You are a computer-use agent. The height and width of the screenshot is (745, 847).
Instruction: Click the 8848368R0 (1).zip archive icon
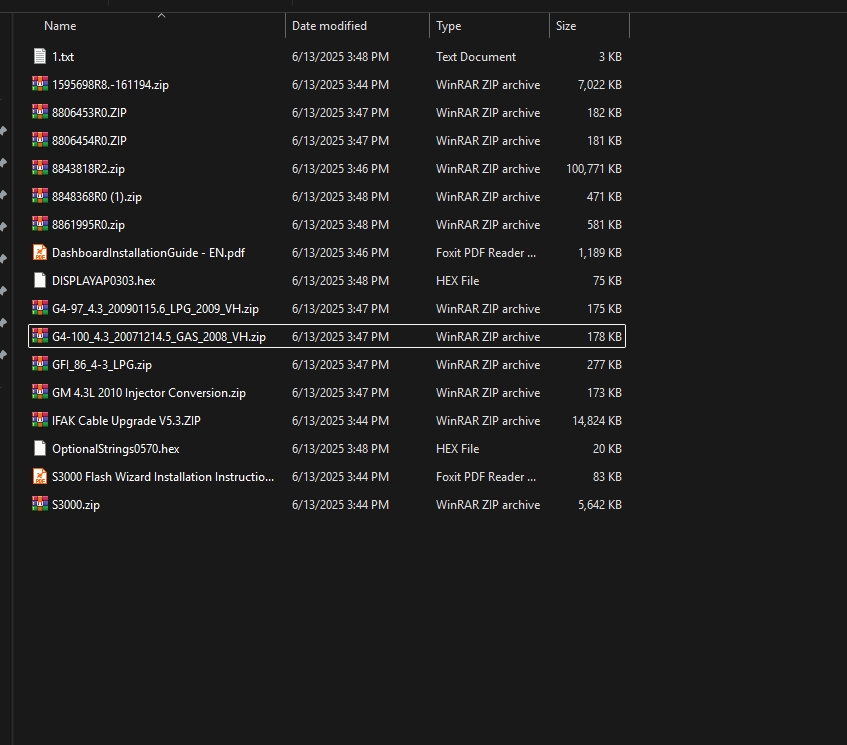(x=40, y=197)
